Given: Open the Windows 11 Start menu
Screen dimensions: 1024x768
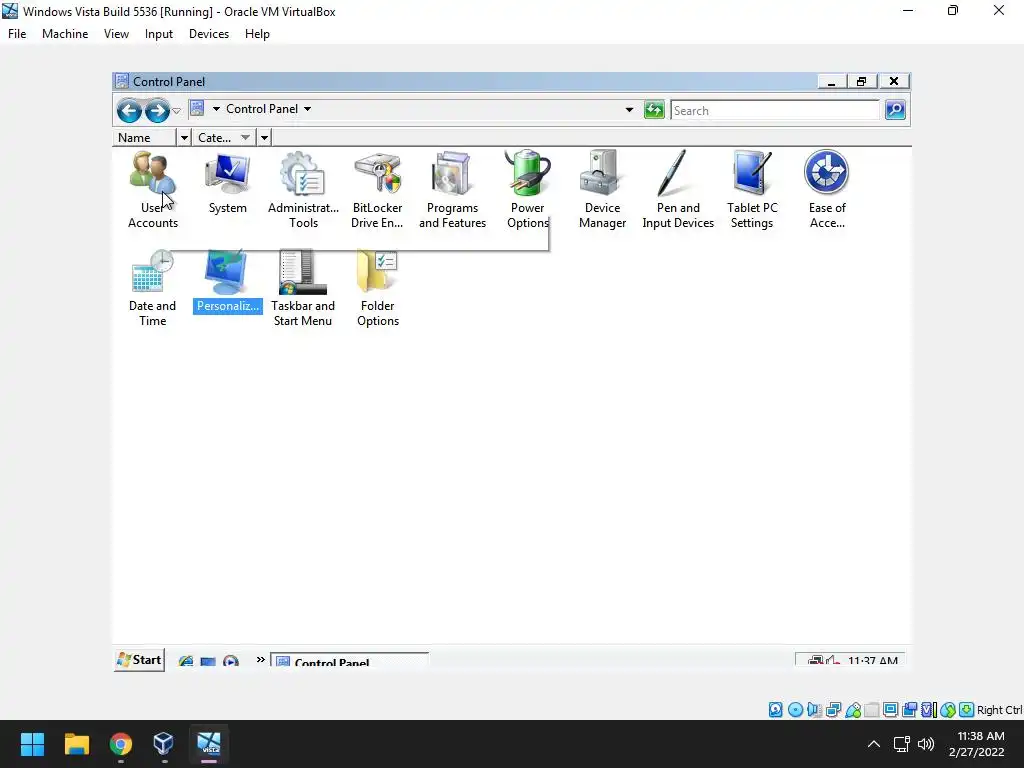Looking at the screenshot, I should [x=32, y=744].
